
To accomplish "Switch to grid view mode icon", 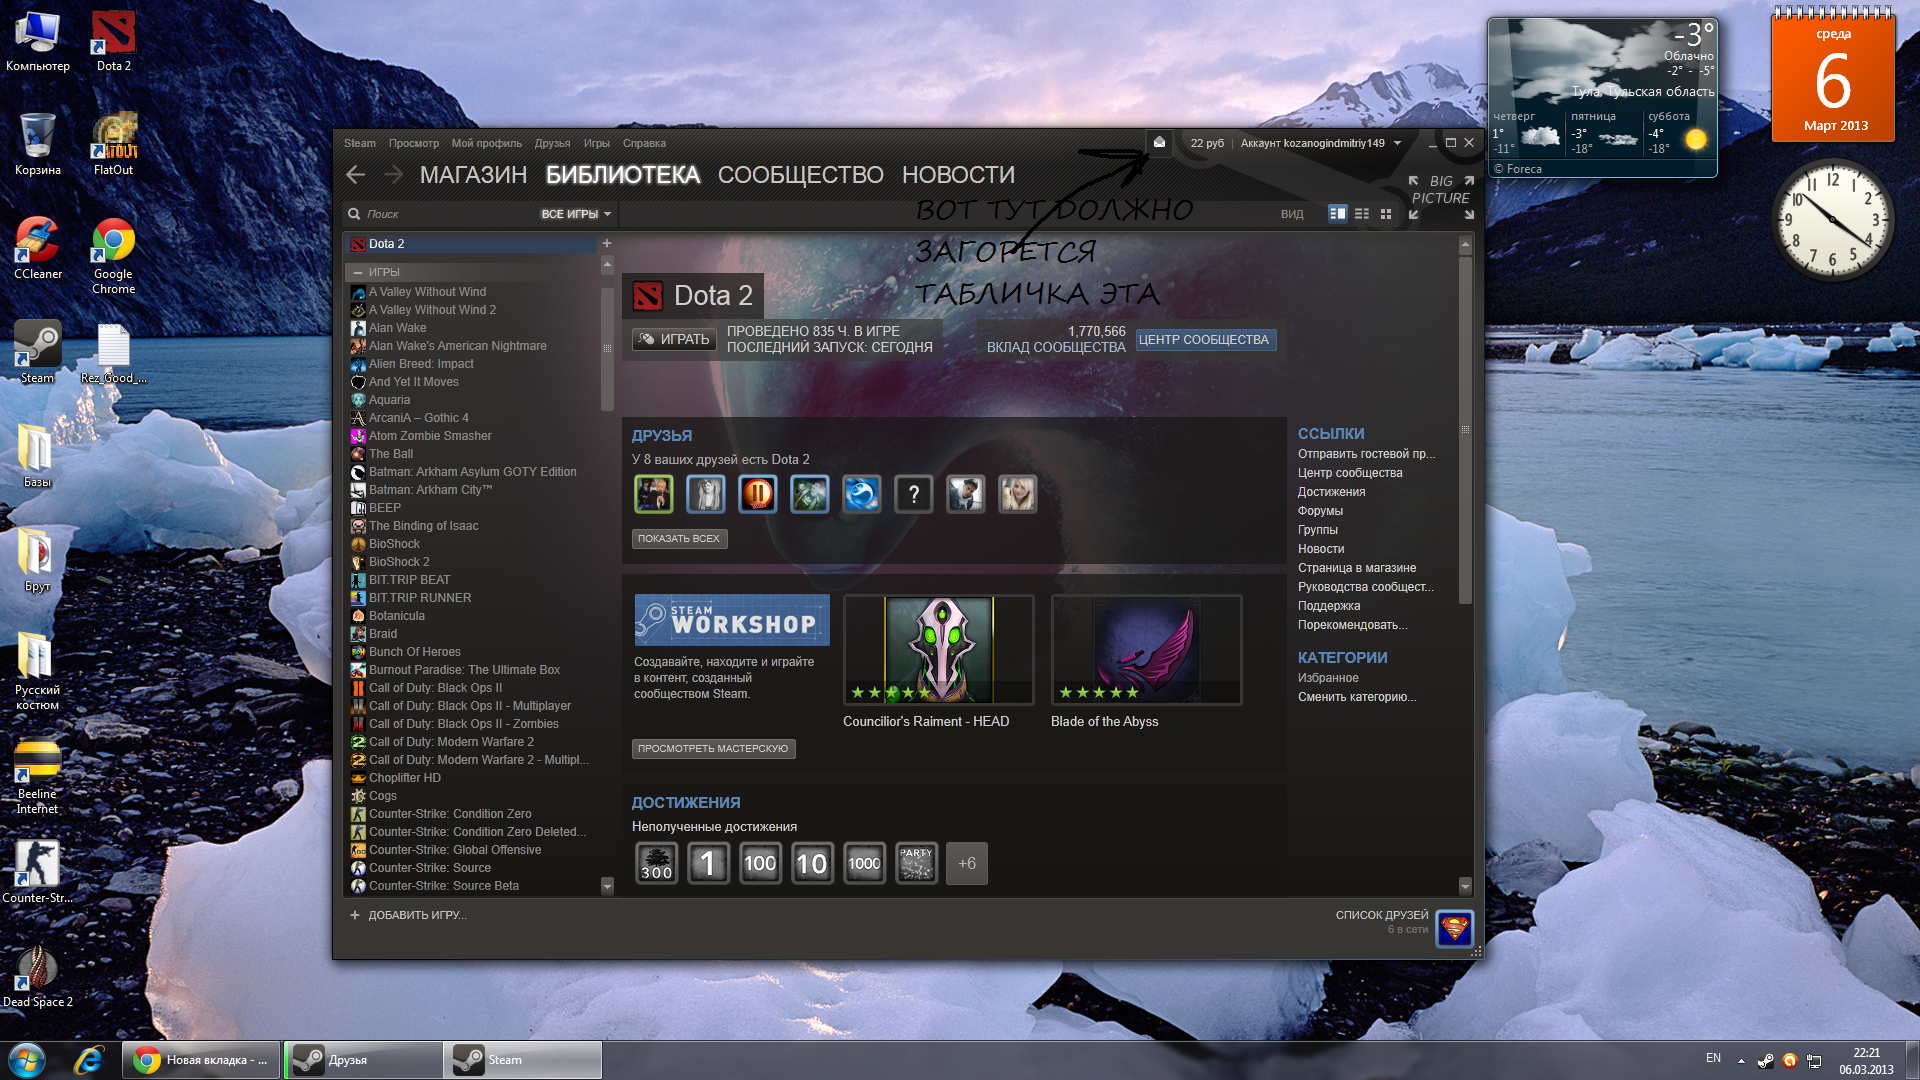I will (x=1386, y=214).
